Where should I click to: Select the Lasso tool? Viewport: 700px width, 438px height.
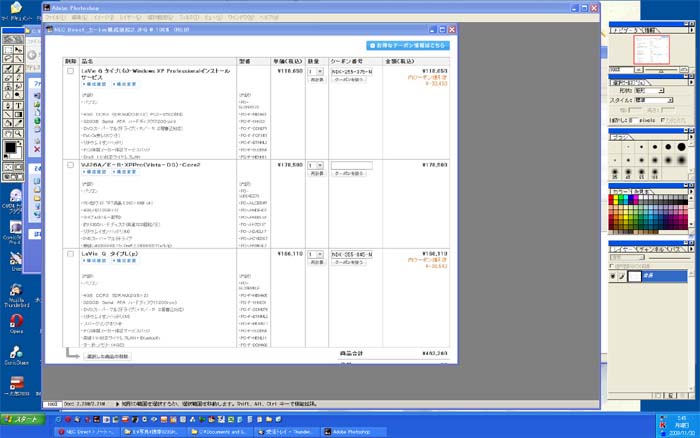[x=8, y=58]
